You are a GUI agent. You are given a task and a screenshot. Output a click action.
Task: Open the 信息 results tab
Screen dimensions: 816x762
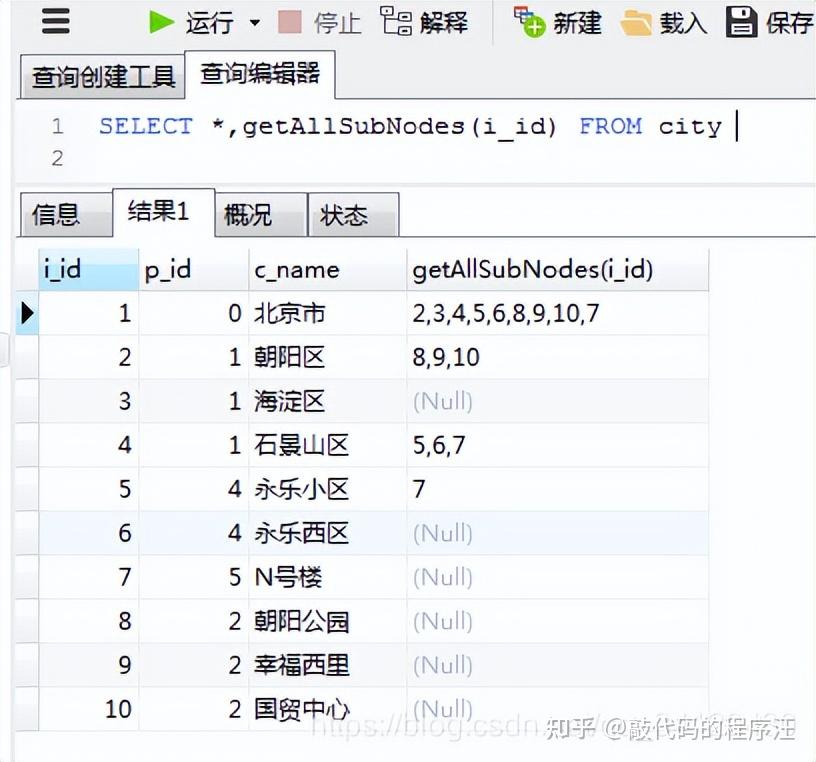(64, 213)
